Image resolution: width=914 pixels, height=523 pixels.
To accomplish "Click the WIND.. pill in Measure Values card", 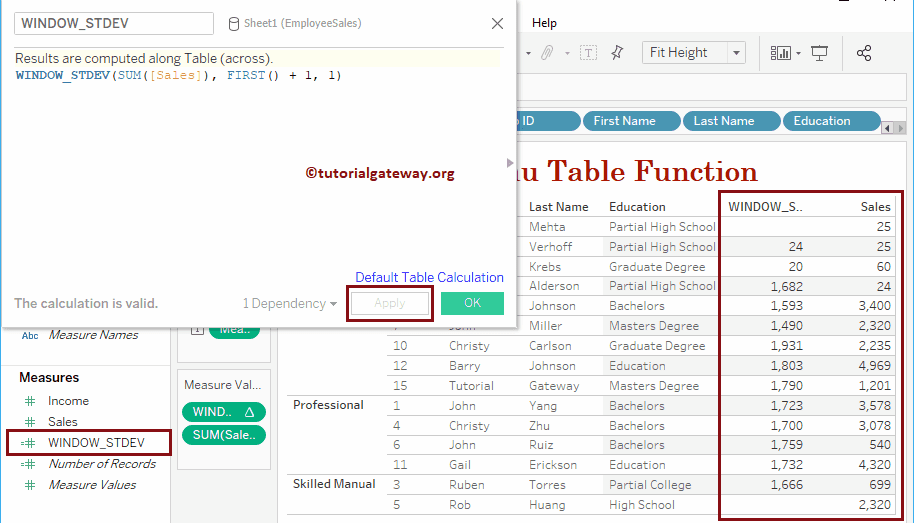I will (224, 412).
